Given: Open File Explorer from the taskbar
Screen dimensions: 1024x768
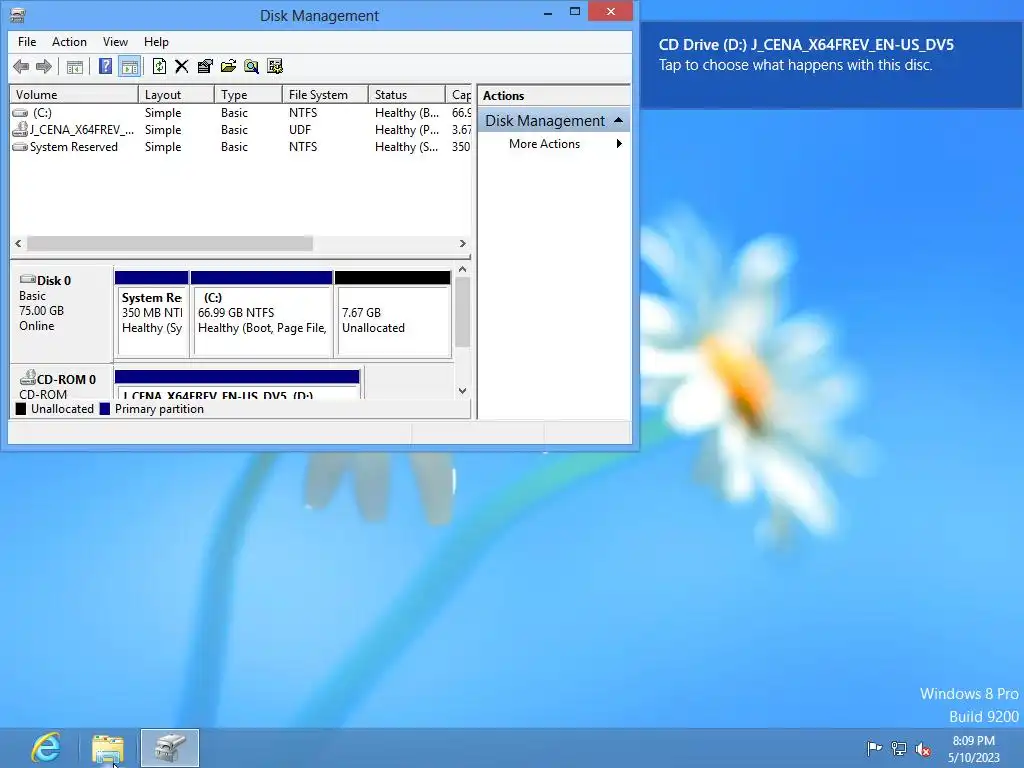Looking at the screenshot, I should tap(108, 748).
